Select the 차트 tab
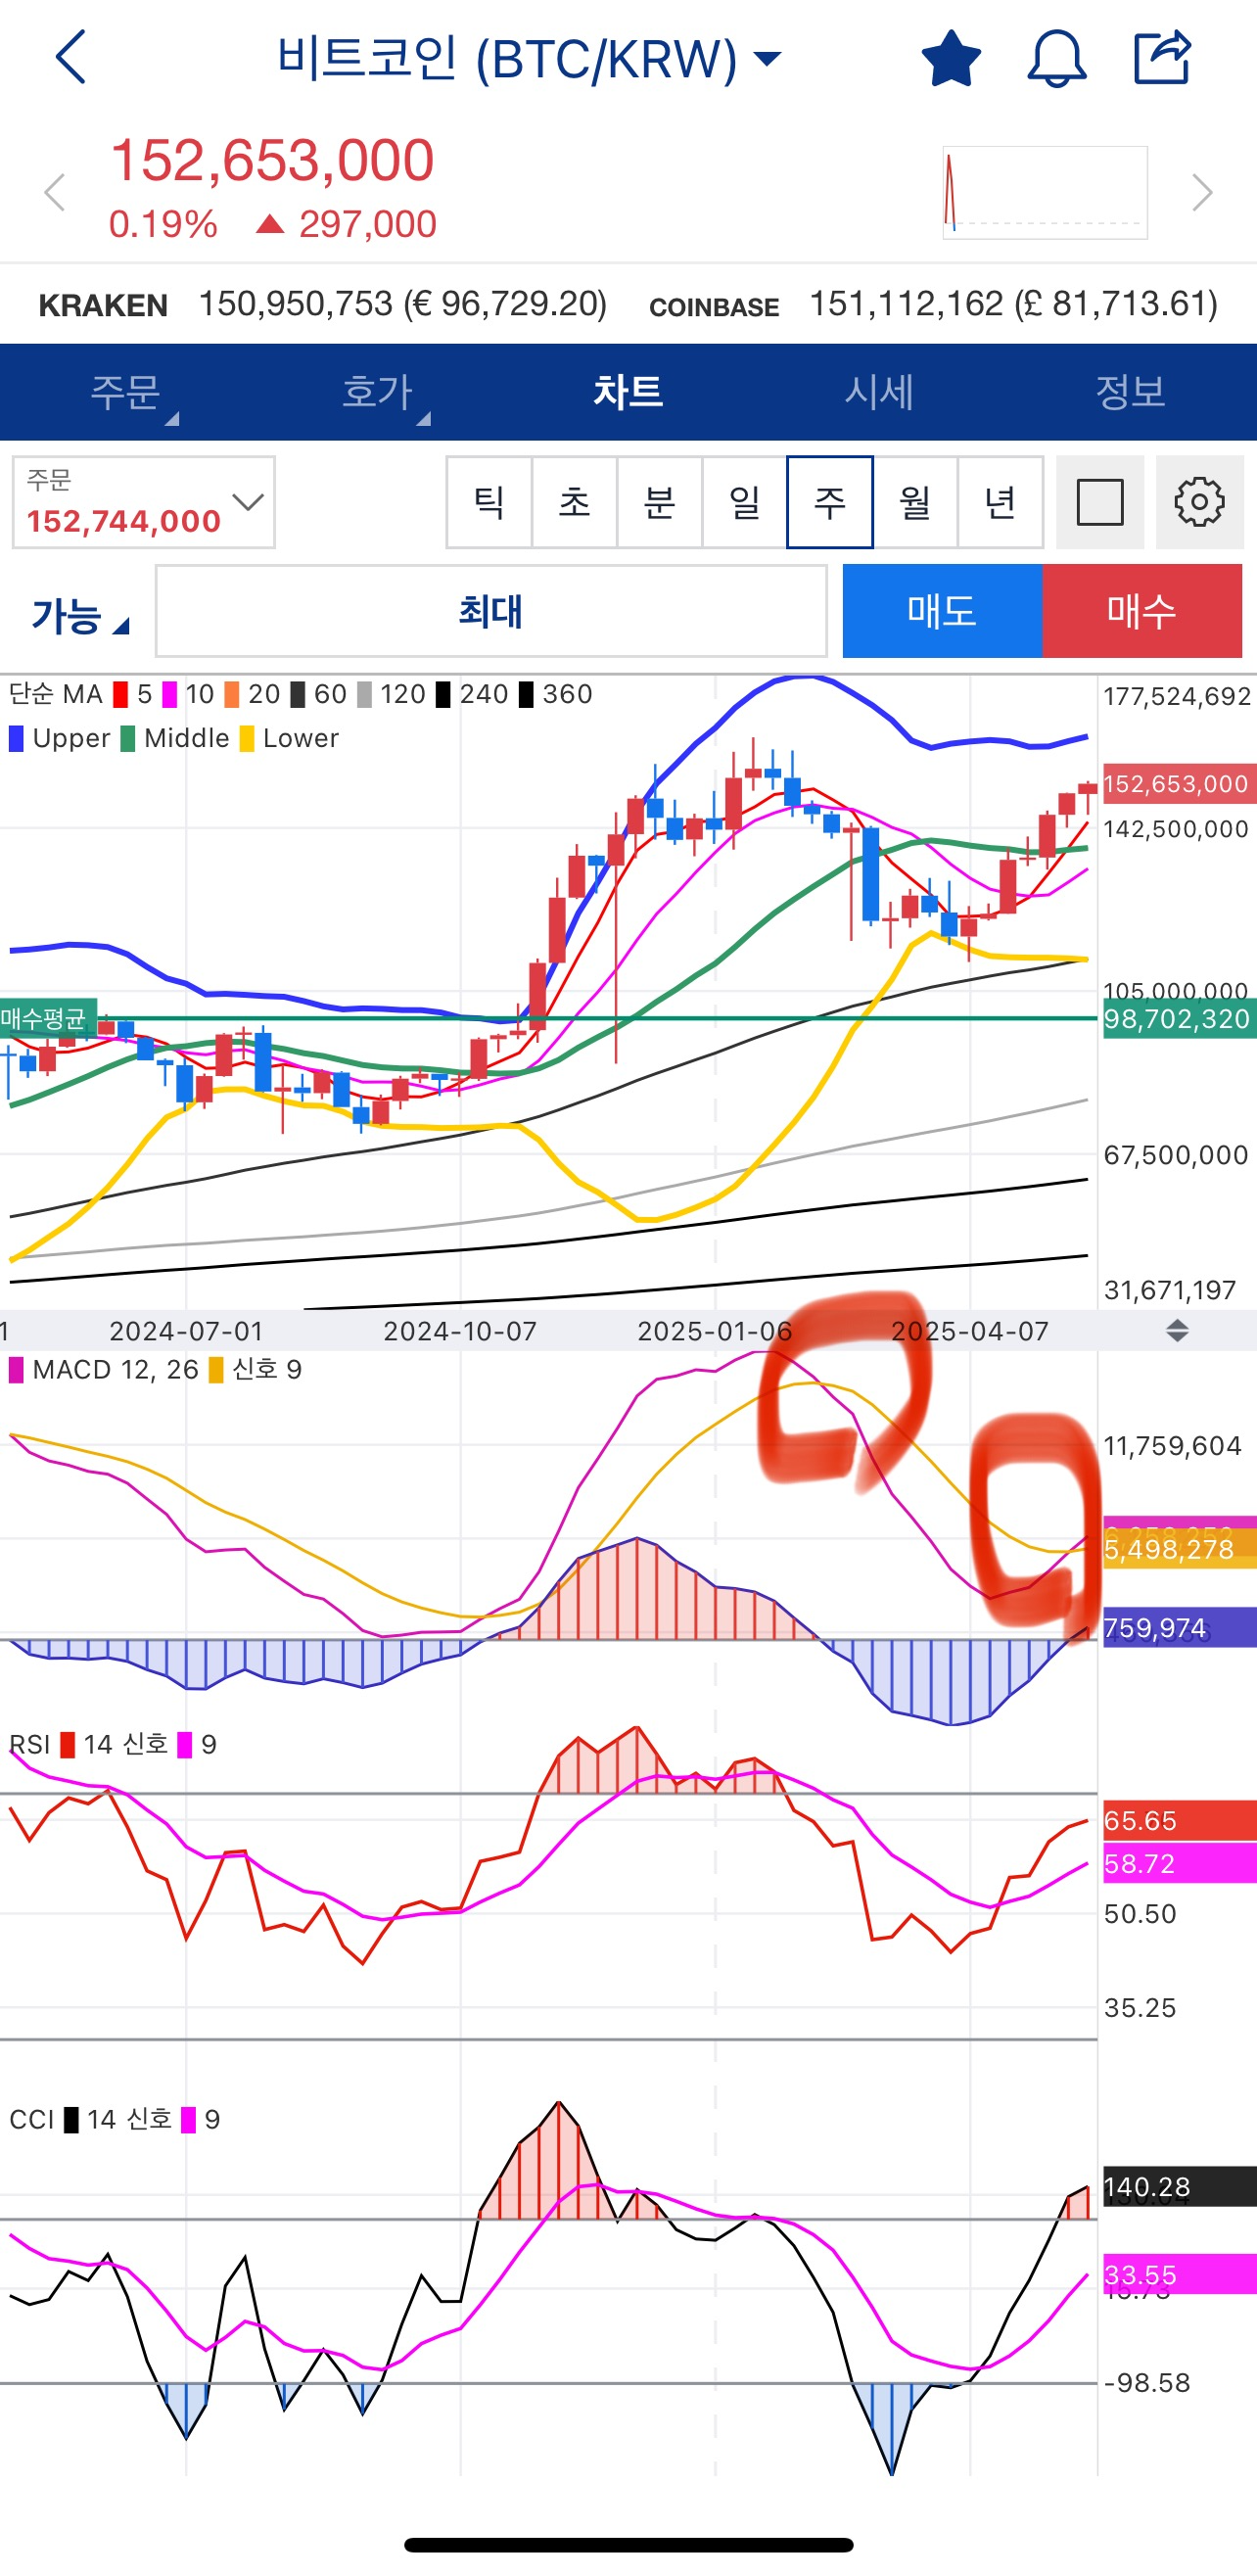 click(628, 392)
